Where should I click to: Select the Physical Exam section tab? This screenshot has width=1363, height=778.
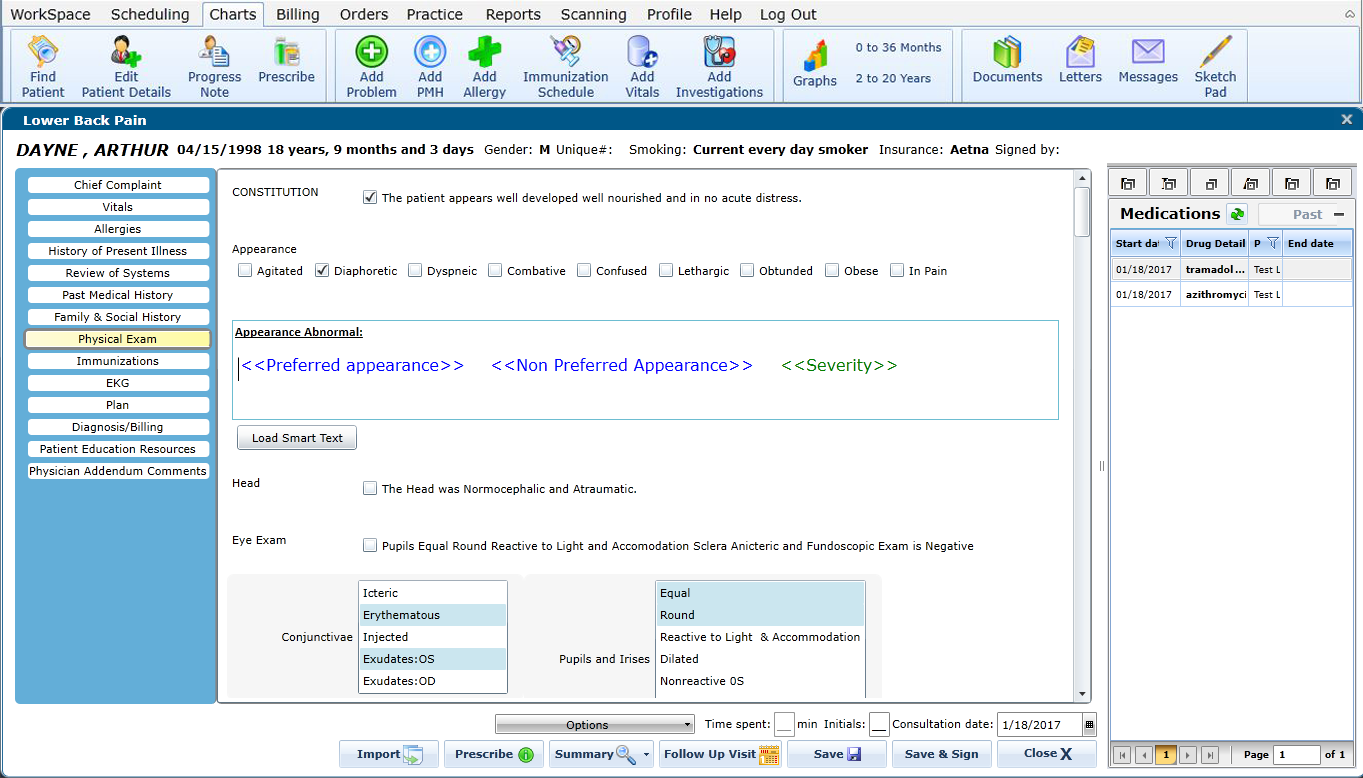(x=118, y=338)
